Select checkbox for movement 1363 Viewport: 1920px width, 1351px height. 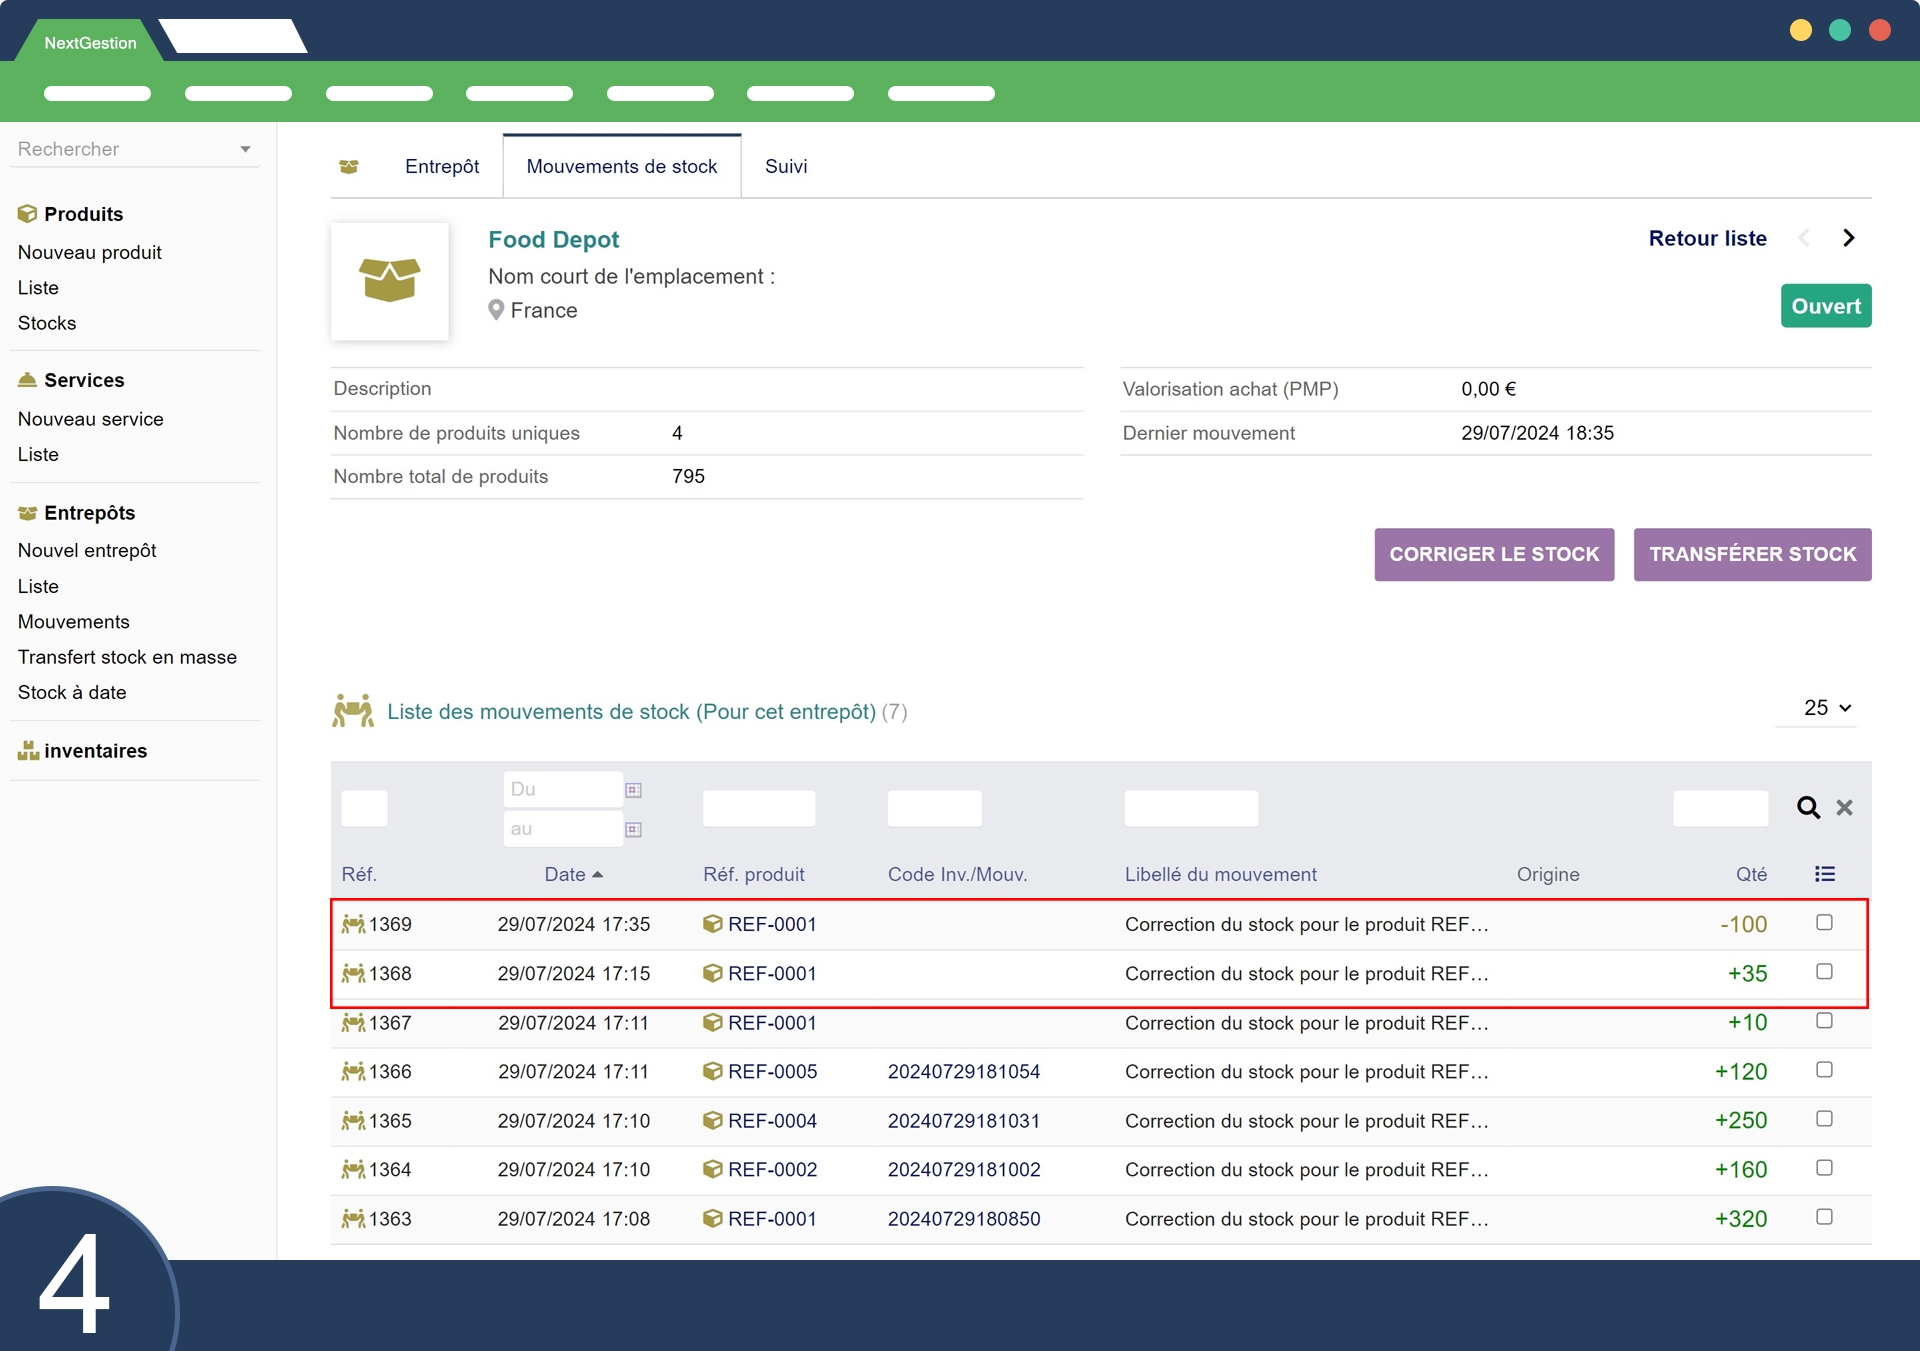coord(1824,1217)
